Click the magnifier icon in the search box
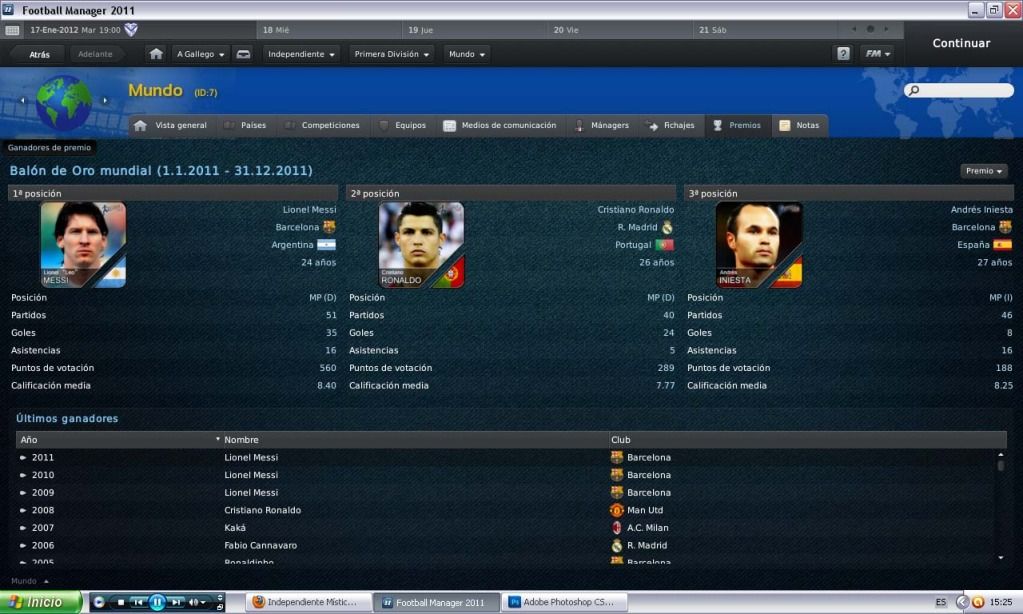The height and width of the screenshot is (614, 1023). (914, 90)
